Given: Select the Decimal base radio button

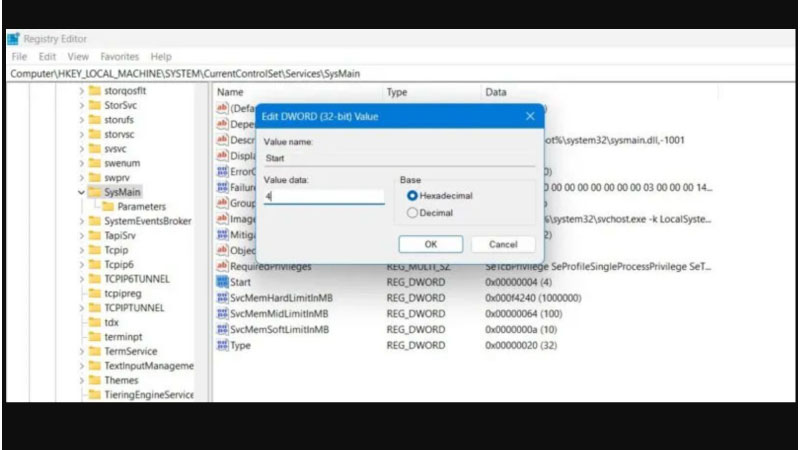Looking at the screenshot, I should coord(412,213).
